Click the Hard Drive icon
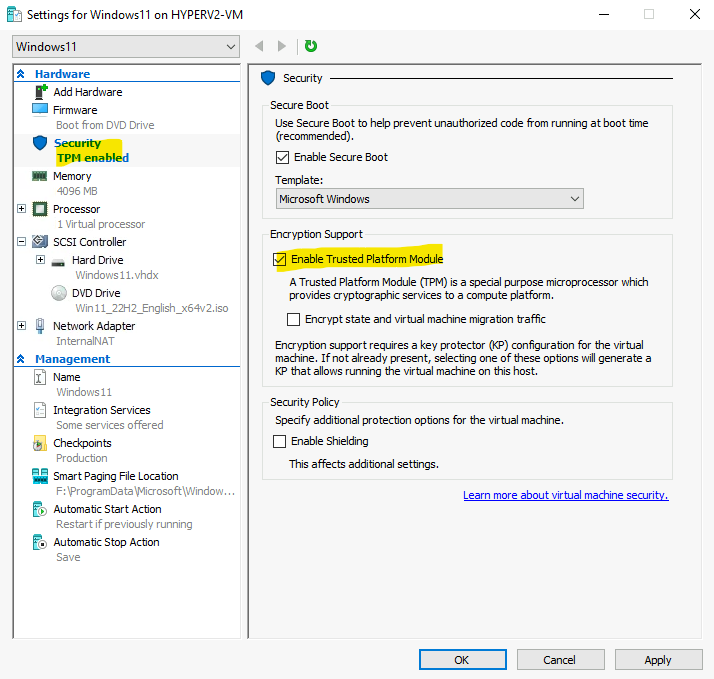The image size is (714, 679). point(58,263)
